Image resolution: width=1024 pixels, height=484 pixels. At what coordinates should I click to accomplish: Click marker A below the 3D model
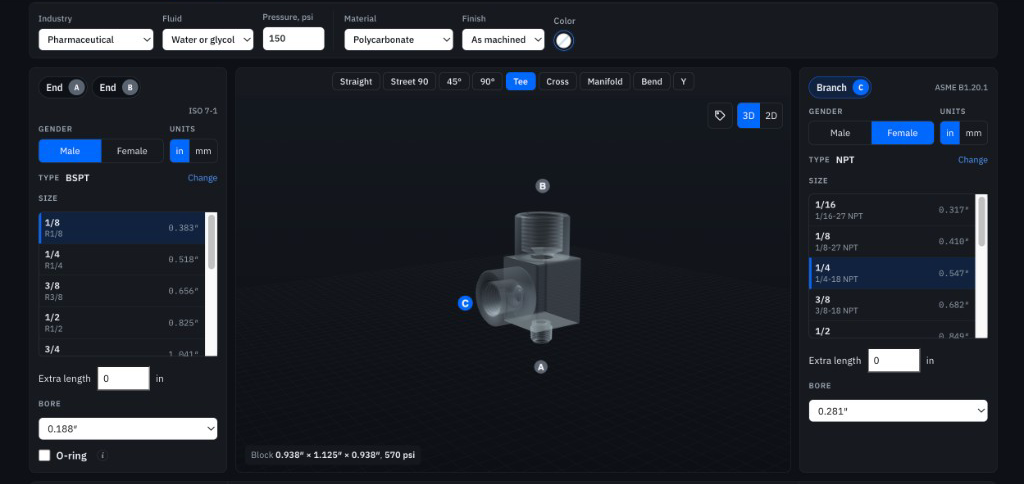[x=540, y=367]
